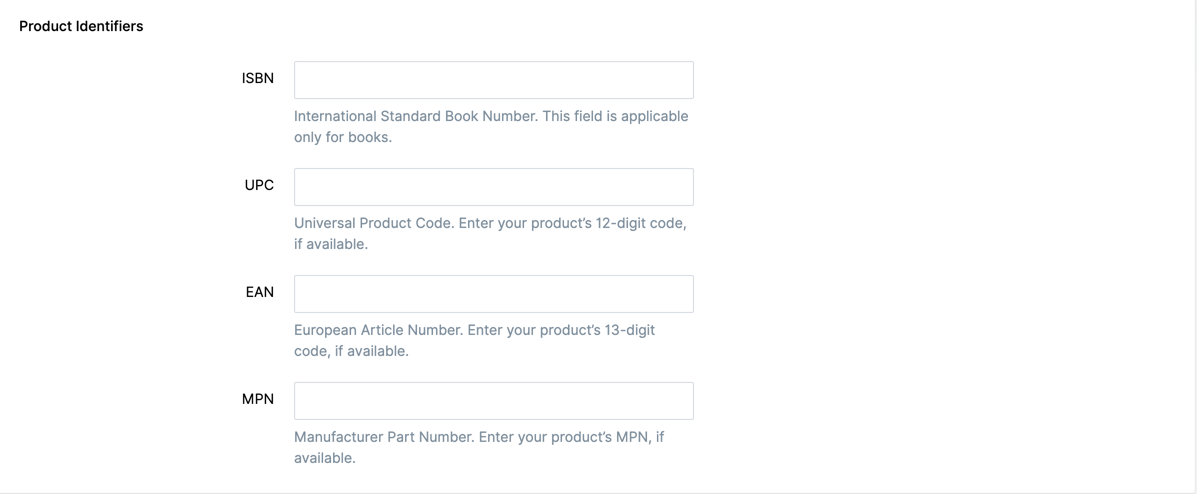Click the 'Manufacturer Part Number' description
This screenshot has width=1197, height=494.
click(x=384, y=437)
